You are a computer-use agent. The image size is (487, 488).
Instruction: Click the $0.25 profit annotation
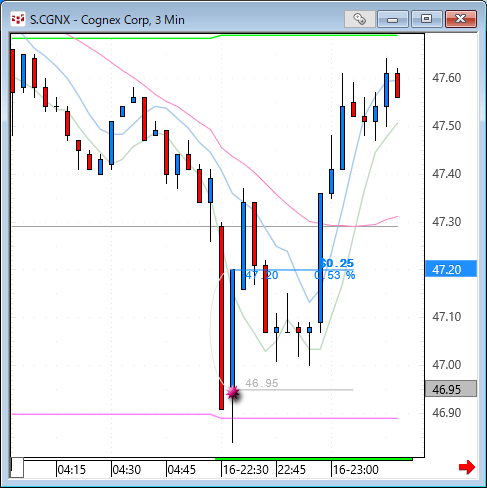[x=337, y=263]
